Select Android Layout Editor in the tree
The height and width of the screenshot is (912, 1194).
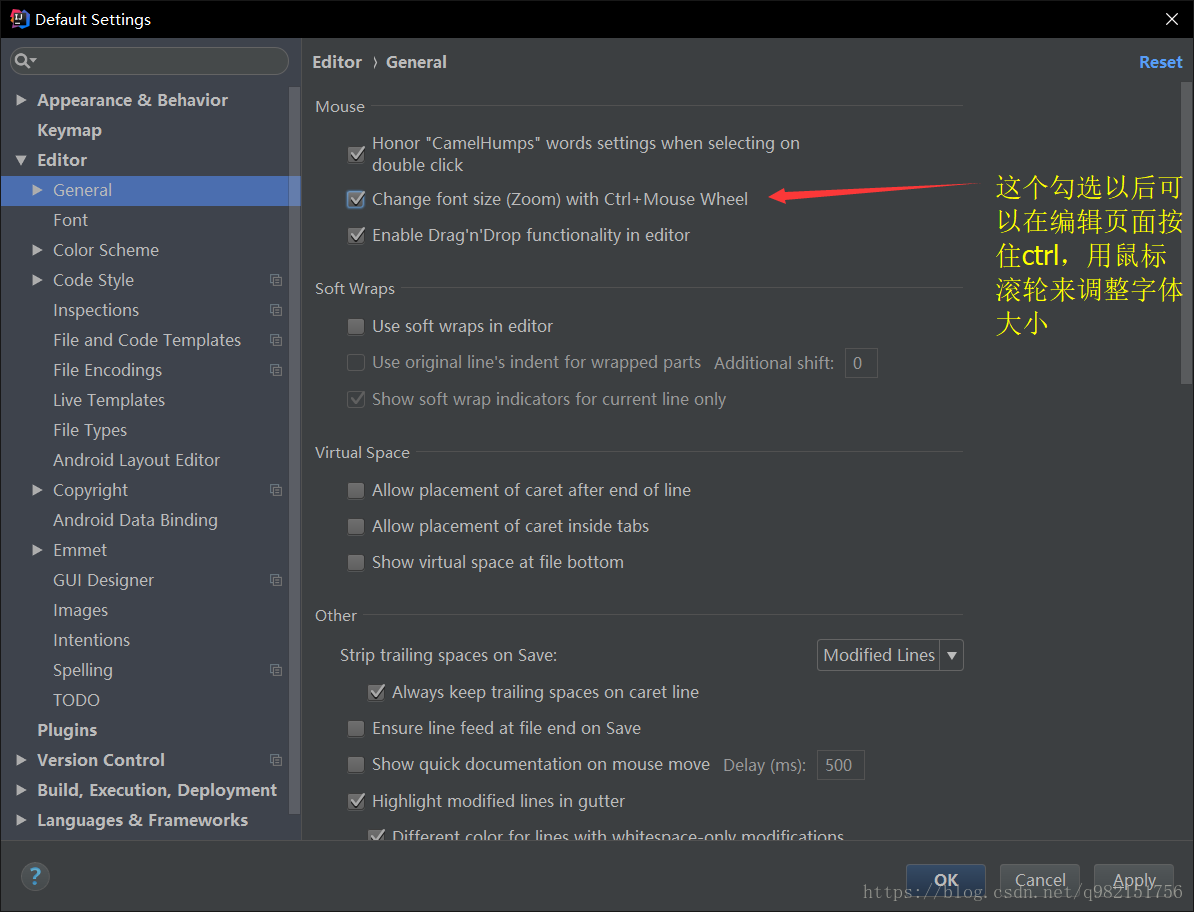click(136, 460)
